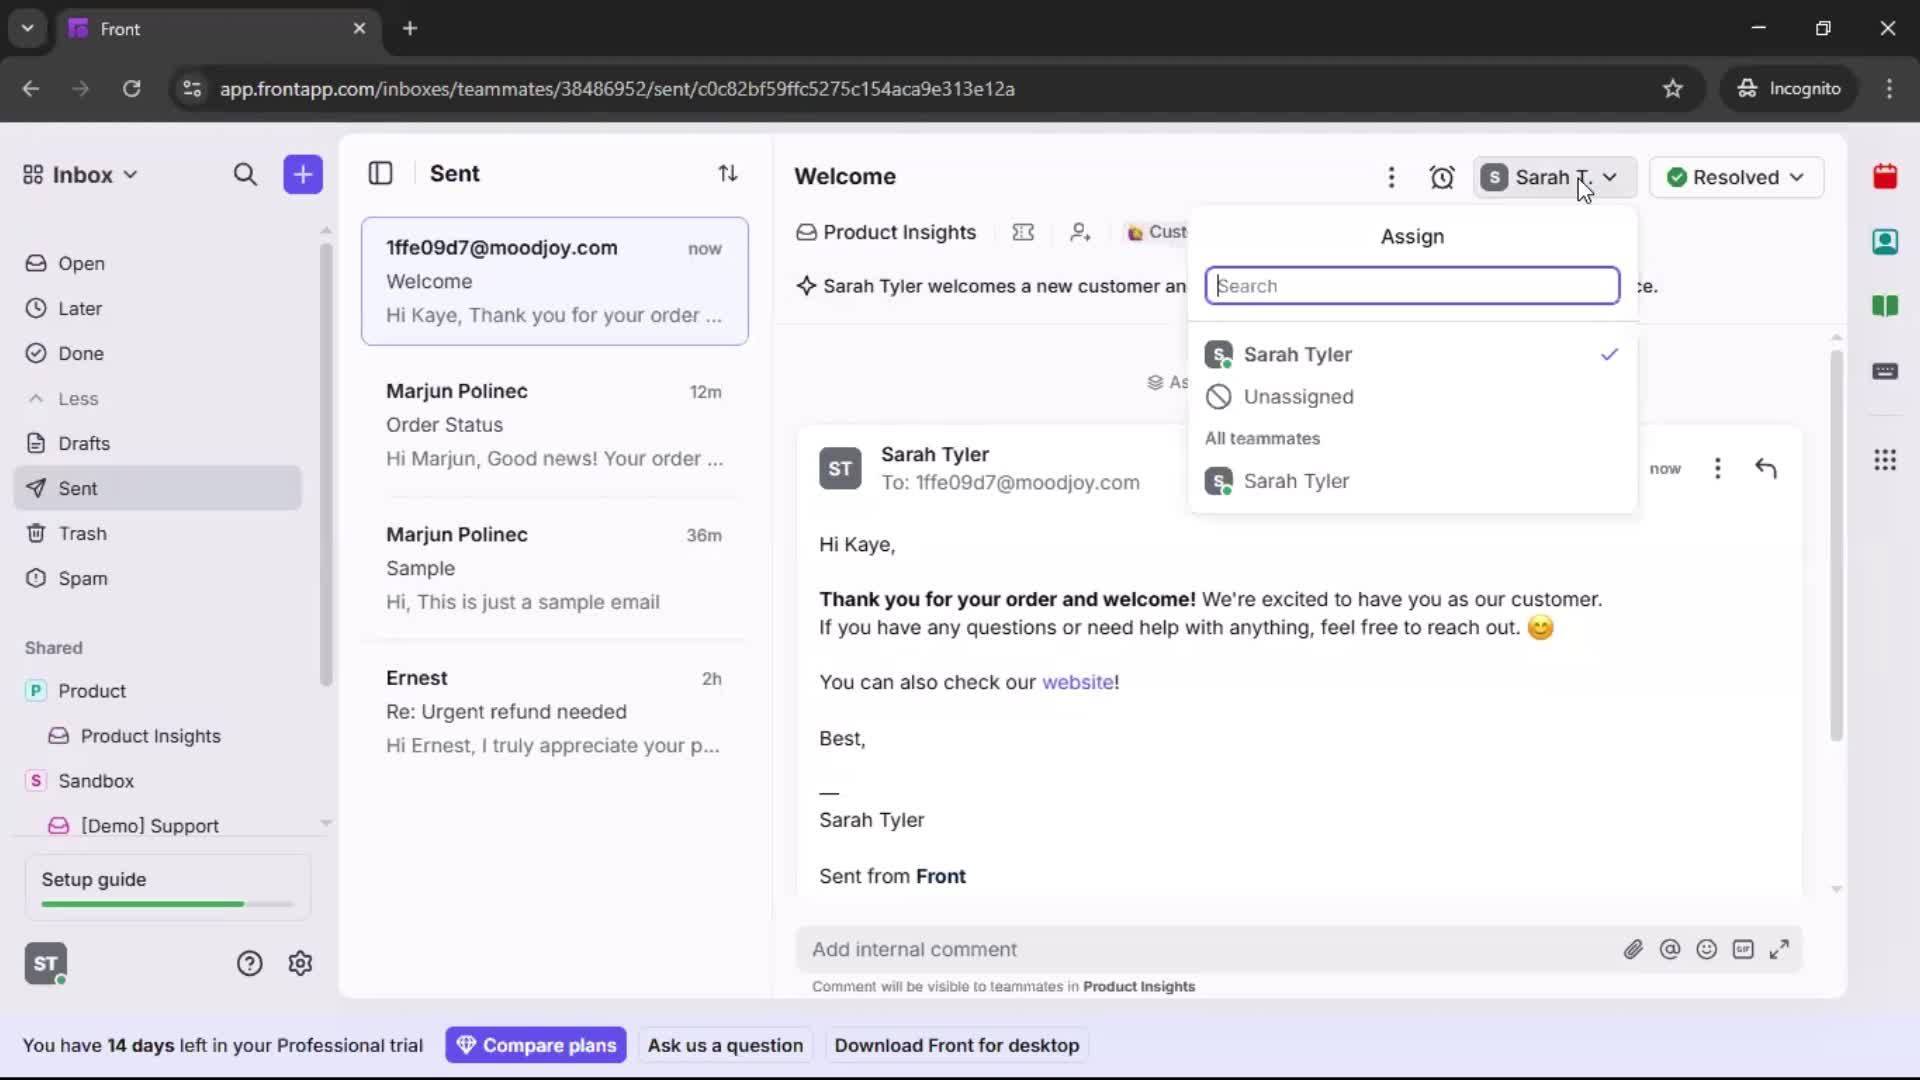
Task: Open the snooze (reminder) icon on the conversation
Action: tap(1443, 177)
